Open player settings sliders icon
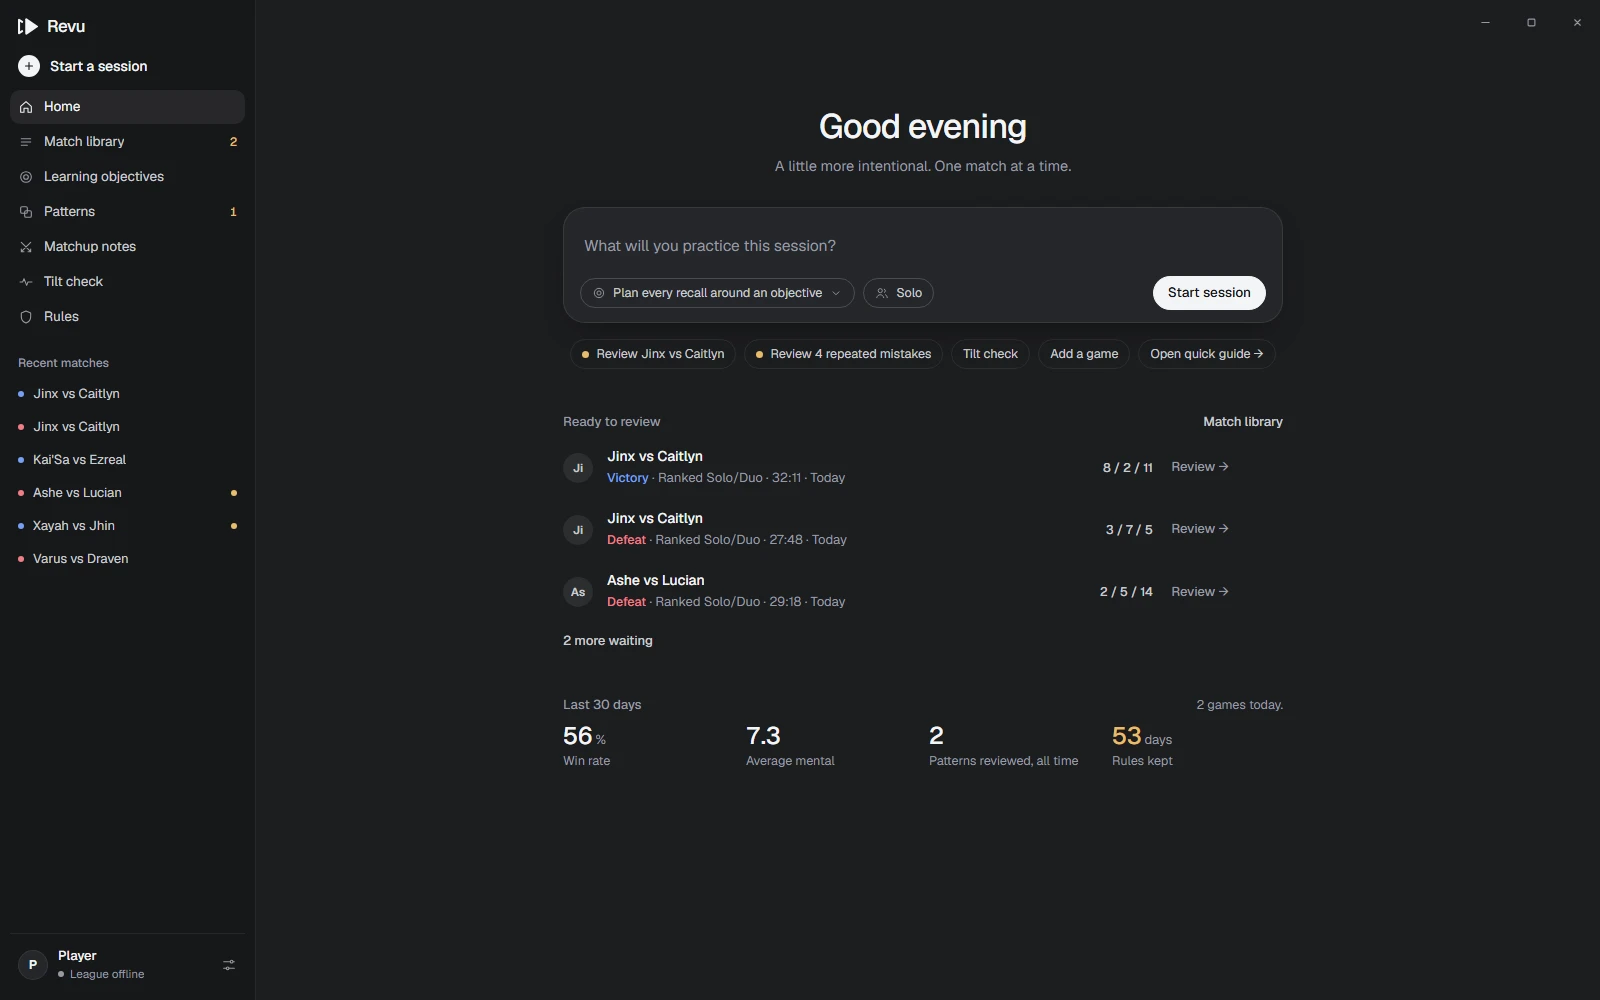The height and width of the screenshot is (1000, 1600). [x=229, y=965]
